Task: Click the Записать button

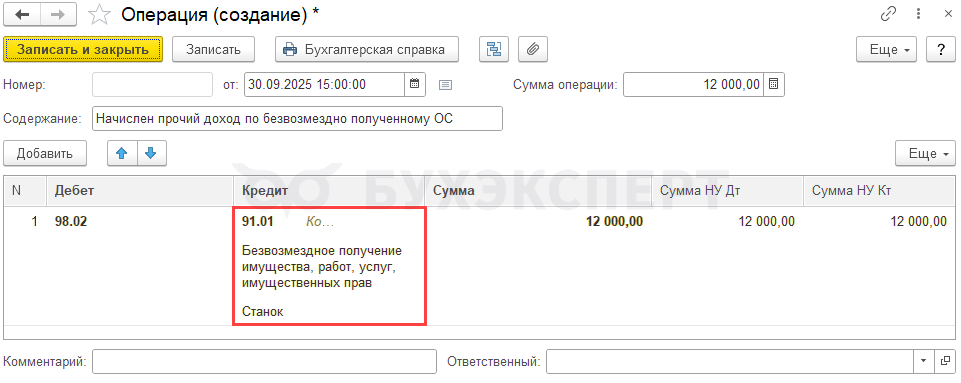Action: coord(213,50)
